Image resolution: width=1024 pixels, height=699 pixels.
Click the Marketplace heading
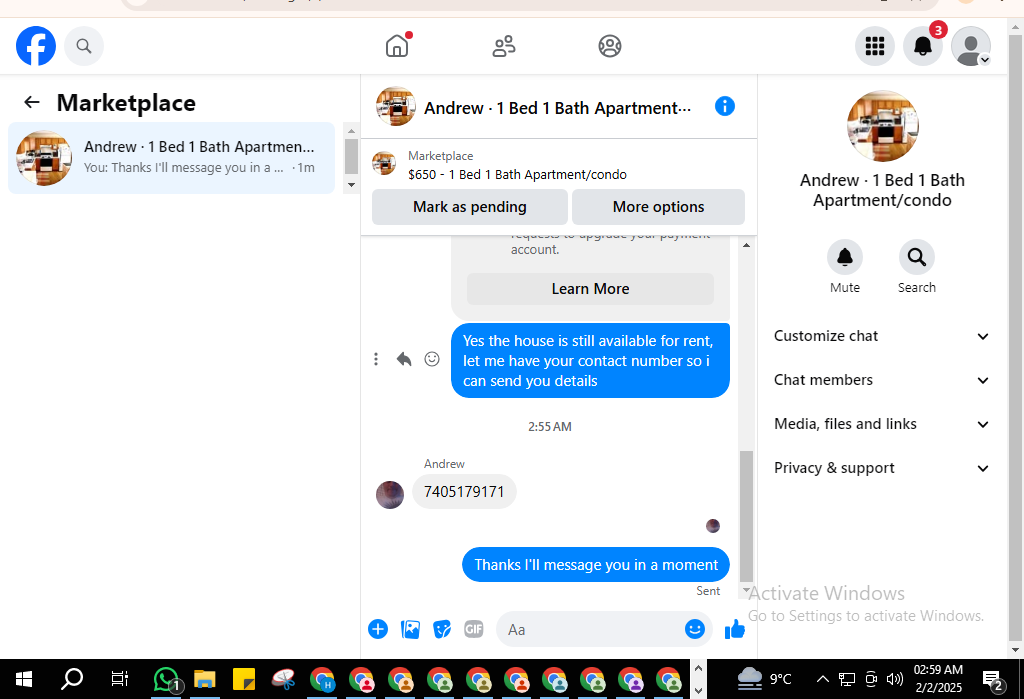tap(126, 103)
